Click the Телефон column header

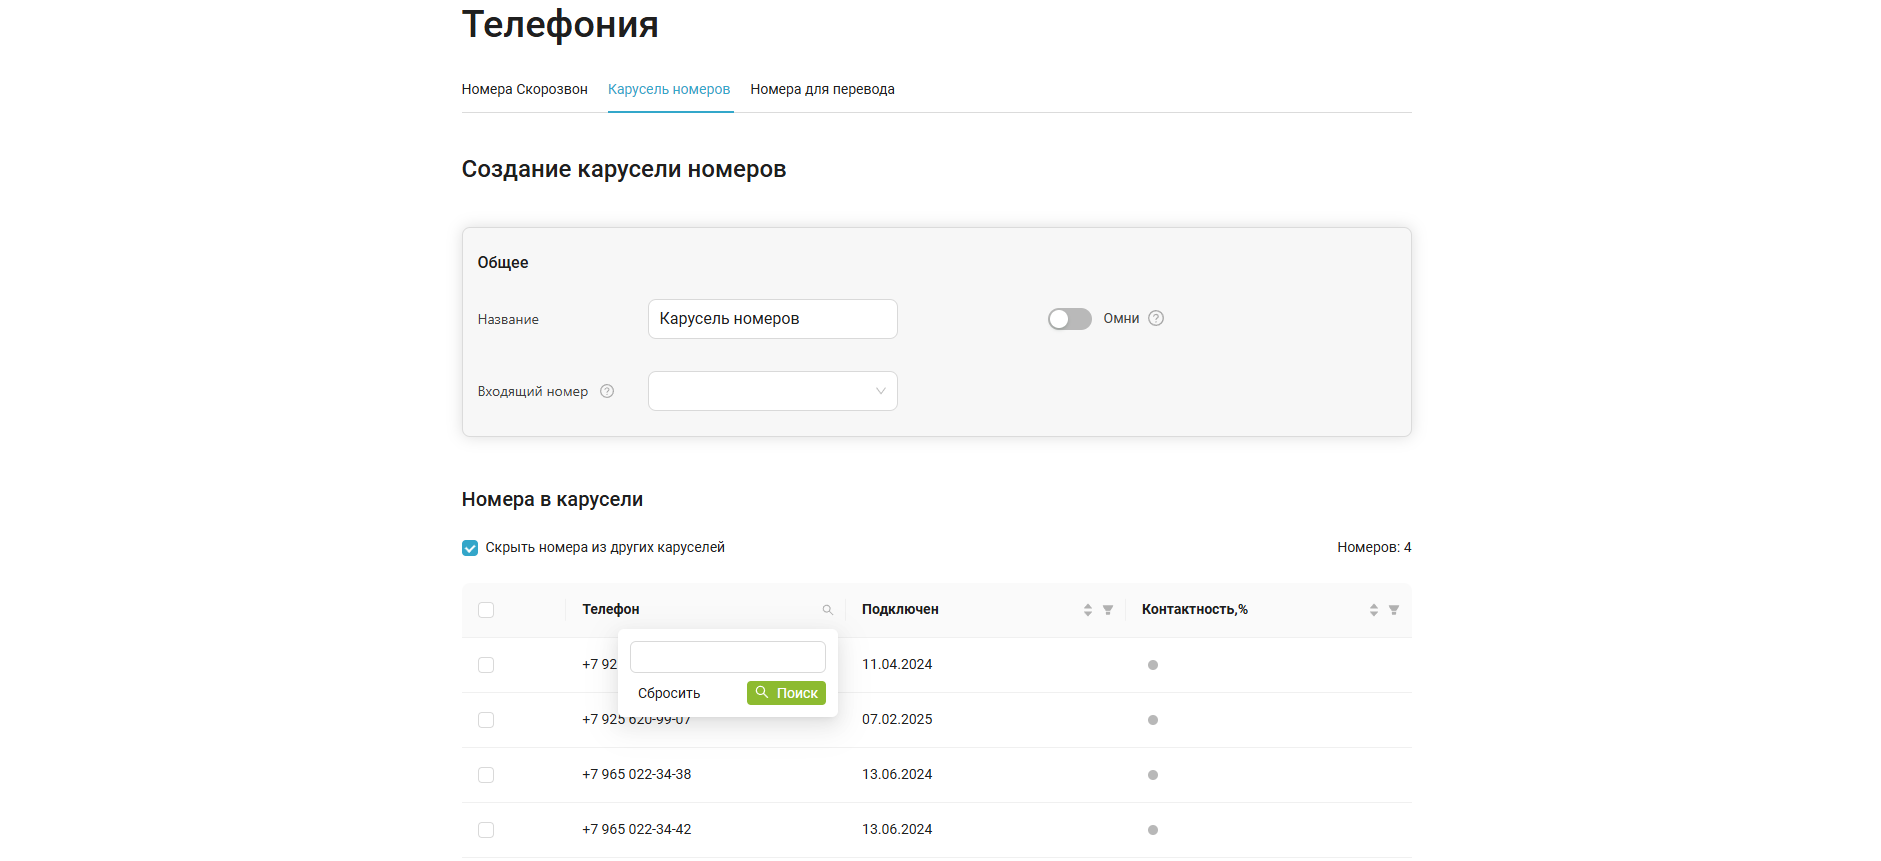click(x=611, y=609)
